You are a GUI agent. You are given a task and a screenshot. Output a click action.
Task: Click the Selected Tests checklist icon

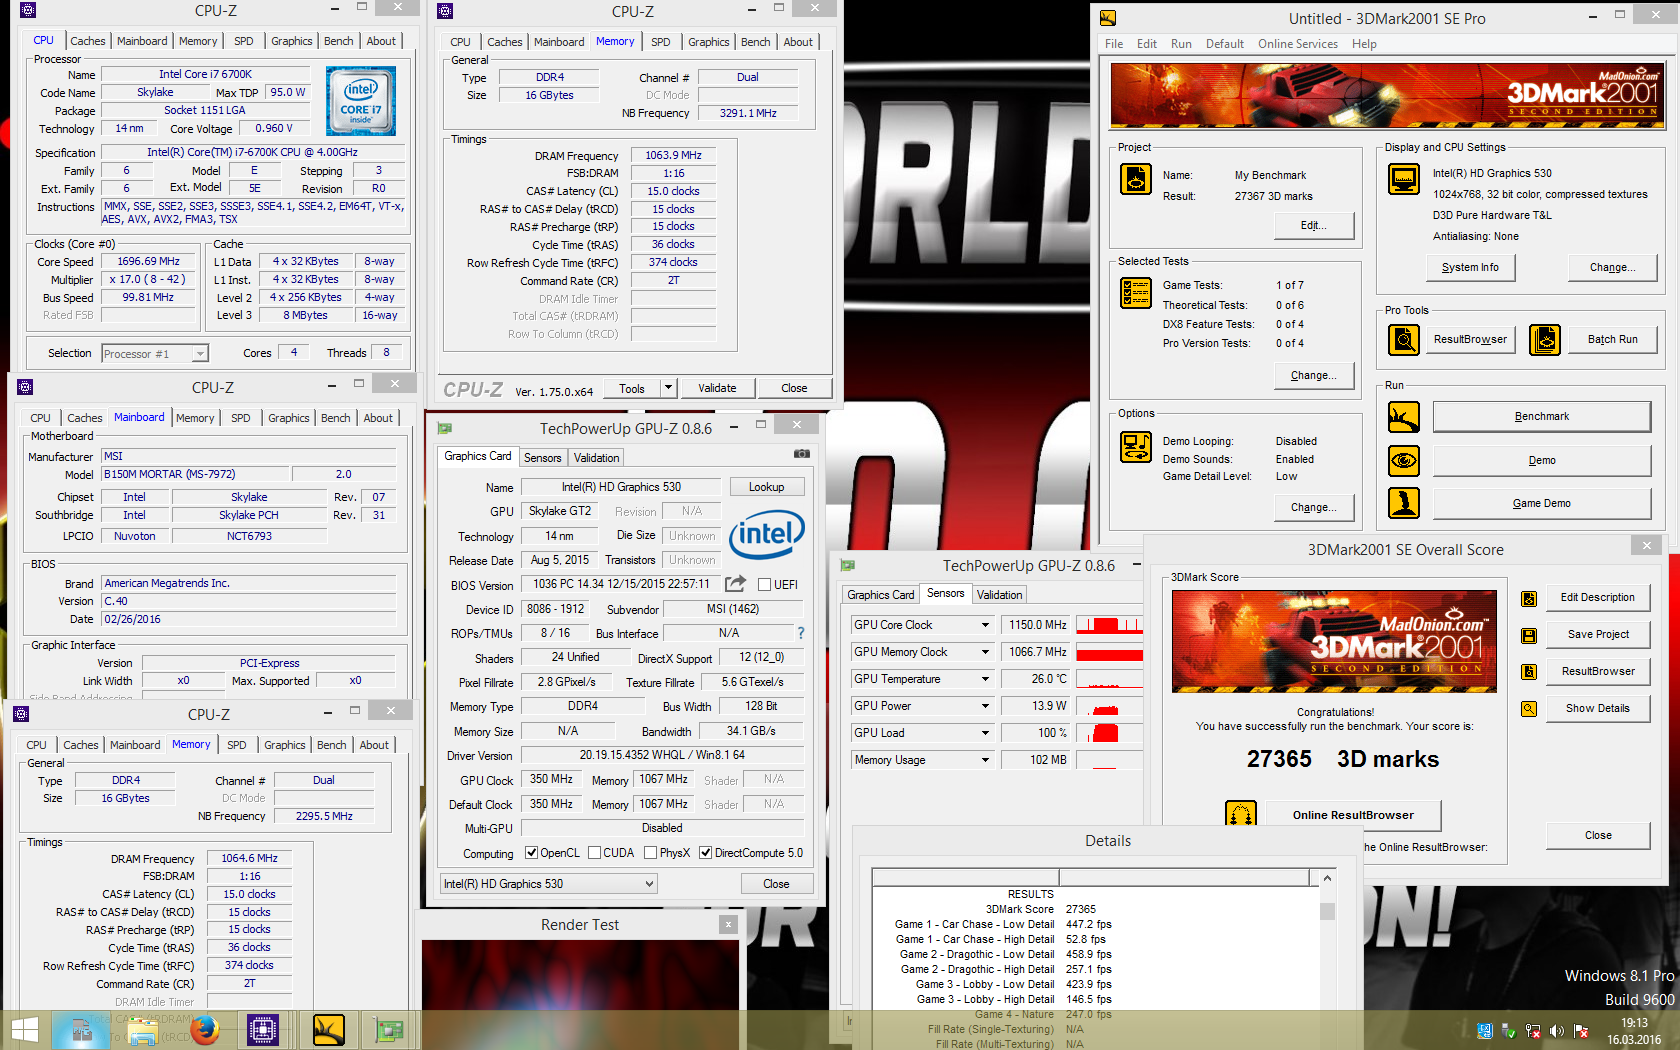pos(1136,292)
